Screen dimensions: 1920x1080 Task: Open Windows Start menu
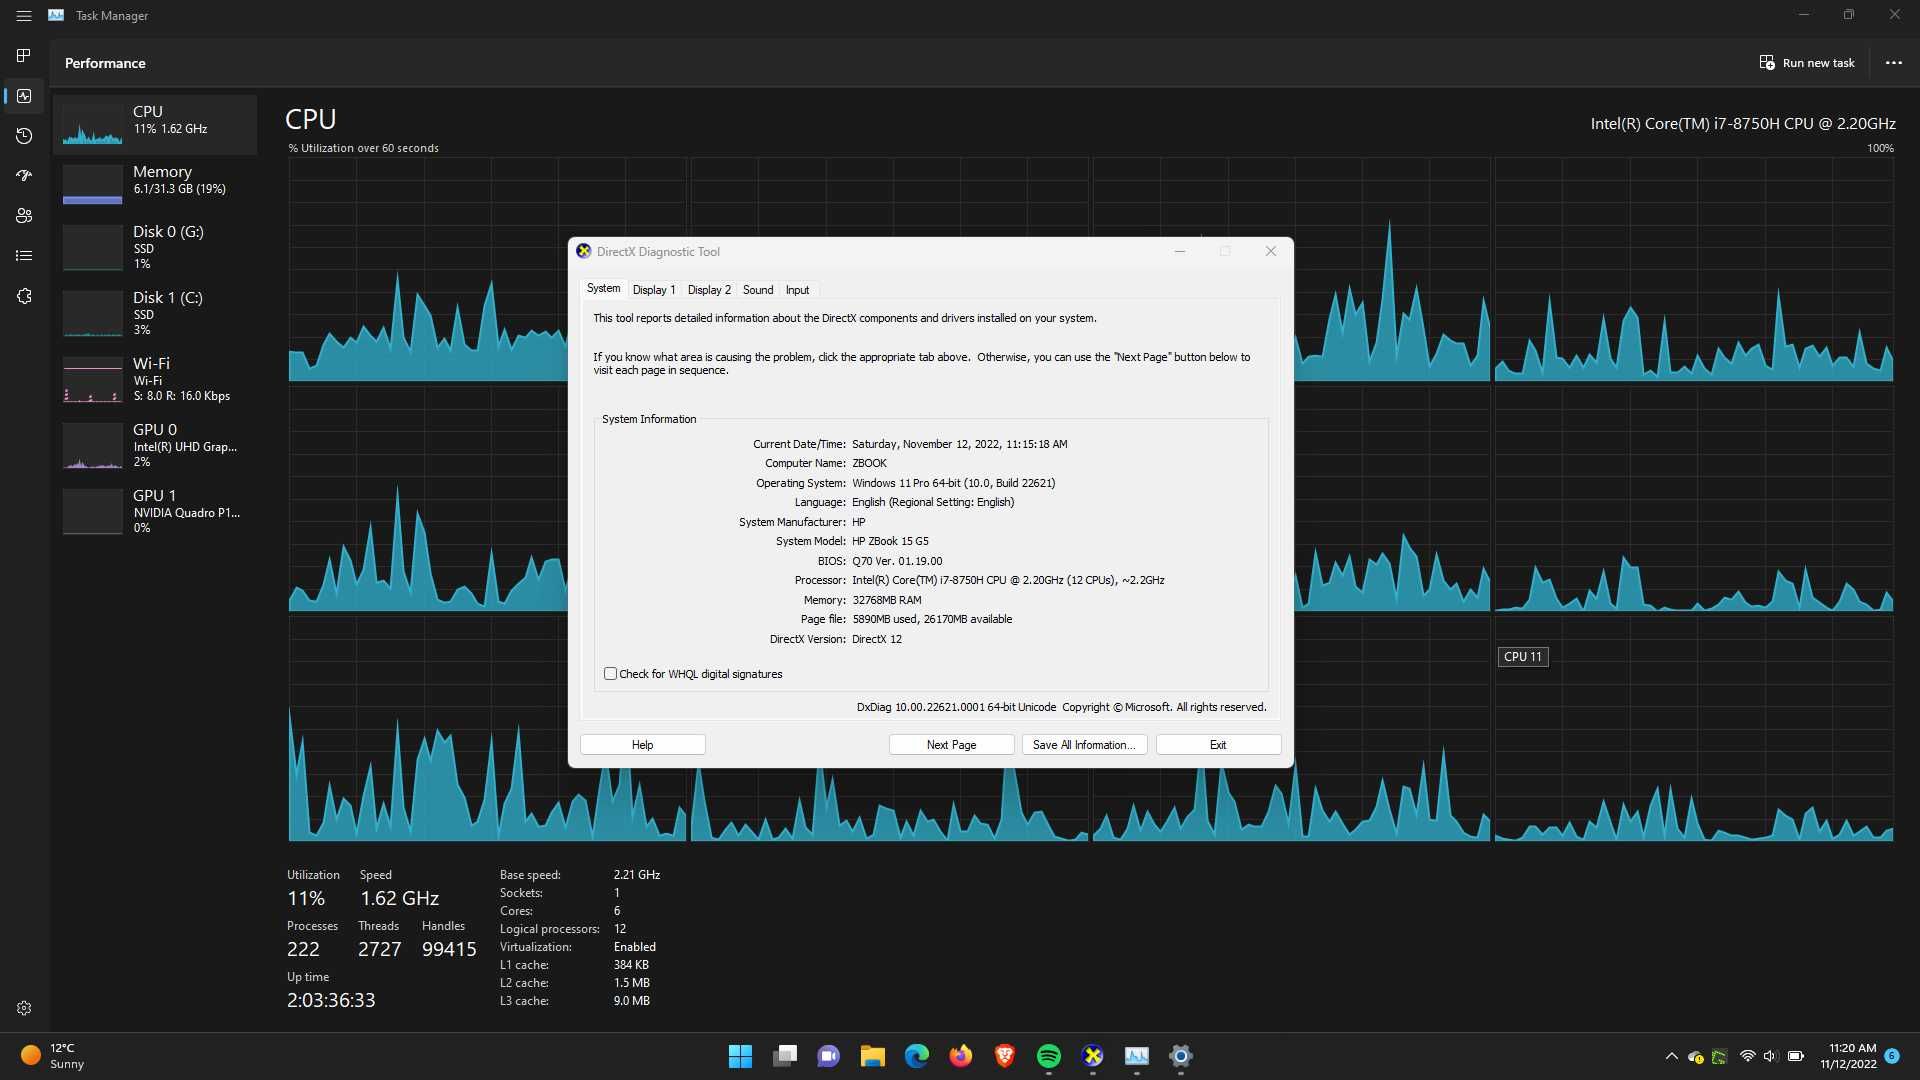(740, 1056)
